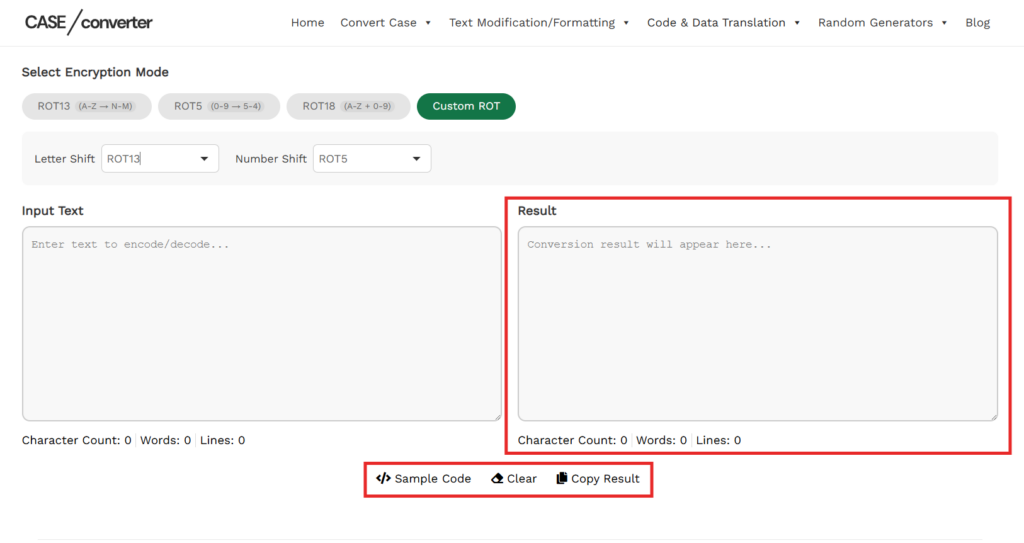Open the Home page link
Screen dimensions: 1024x543
(x=308, y=23)
